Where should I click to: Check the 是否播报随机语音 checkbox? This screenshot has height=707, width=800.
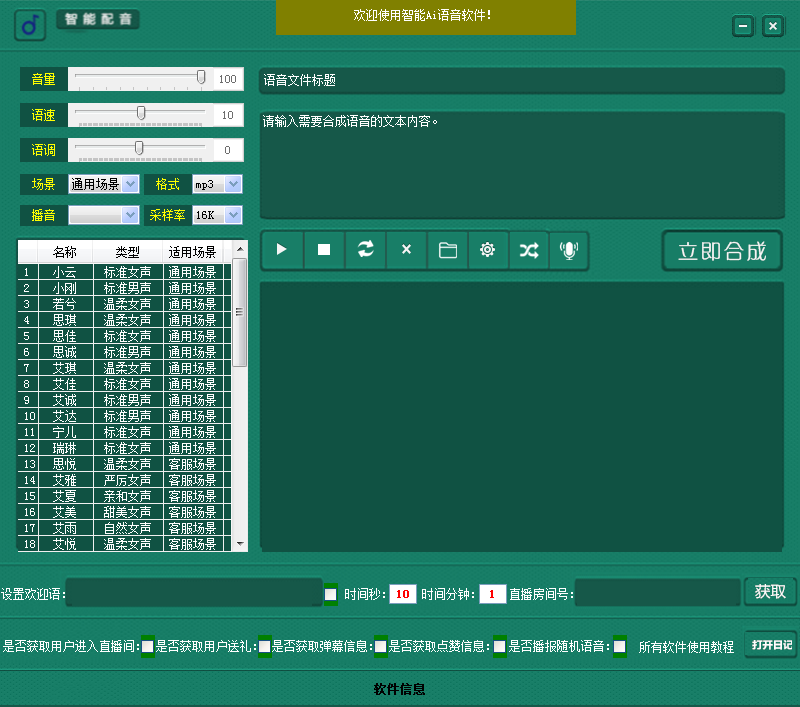point(620,647)
